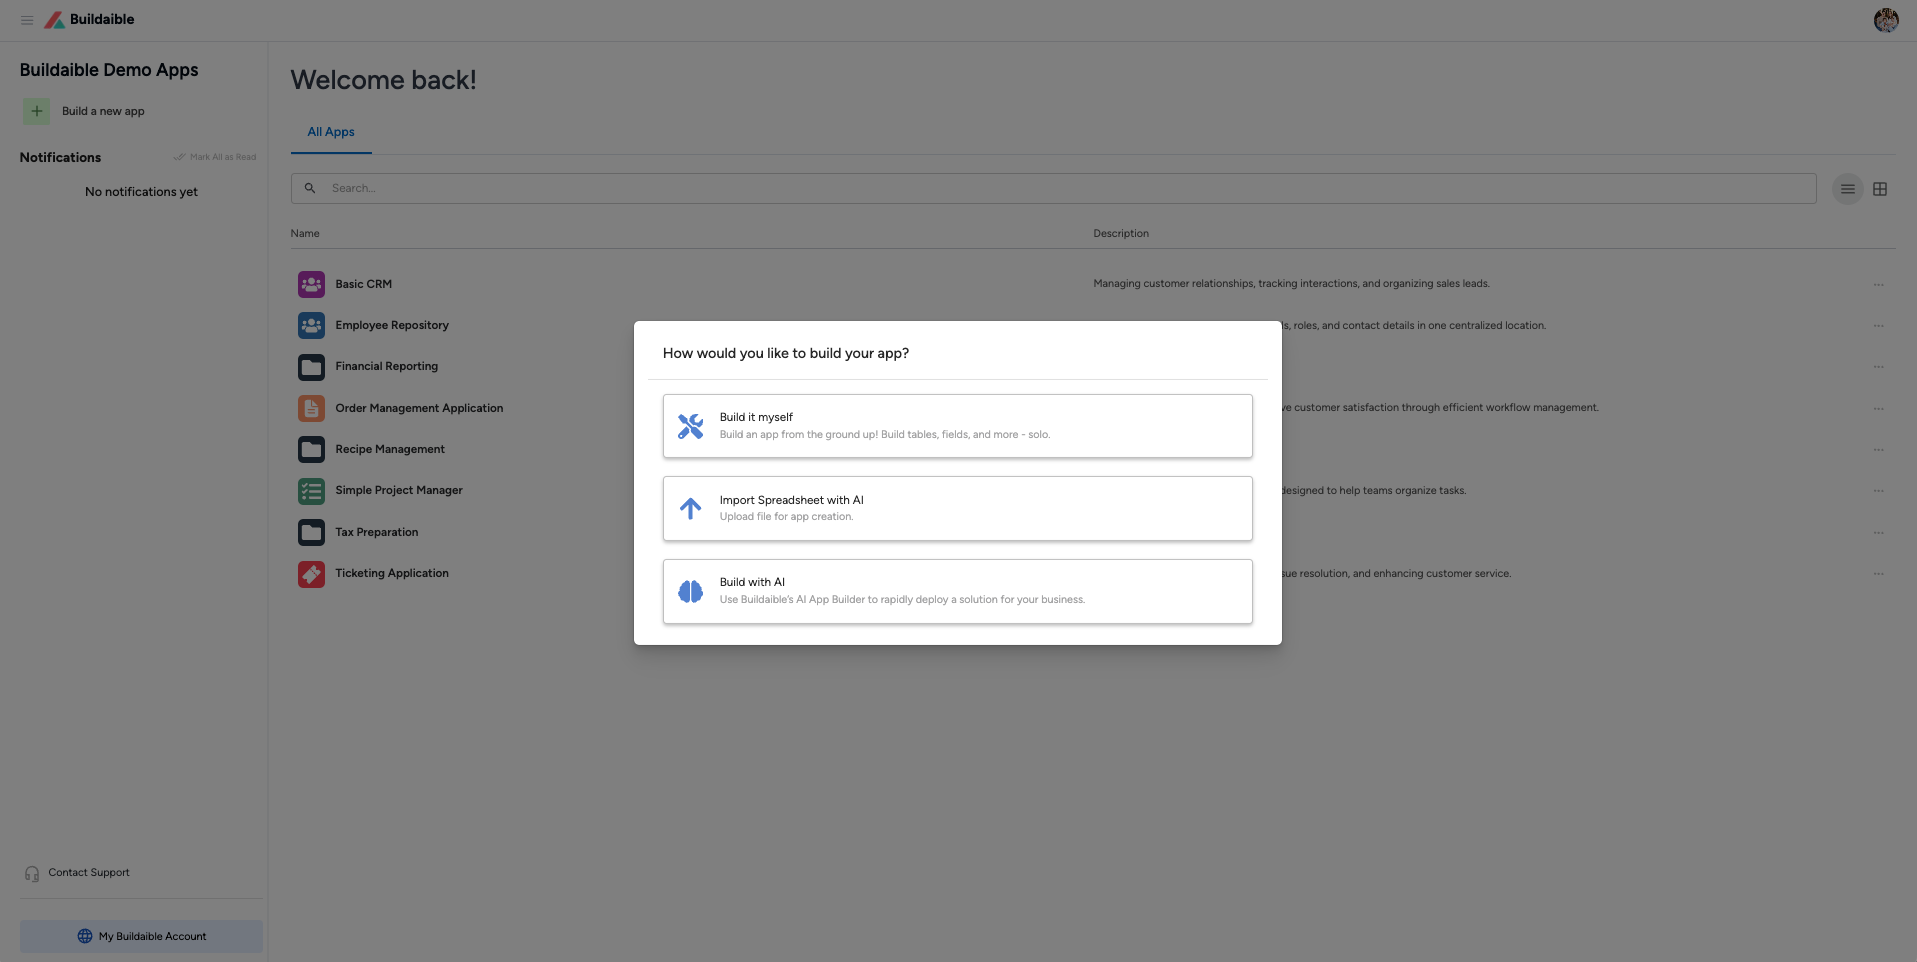Image resolution: width=1917 pixels, height=962 pixels.
Task: Select the All Apps tab
Action: [x=331, y=132]
